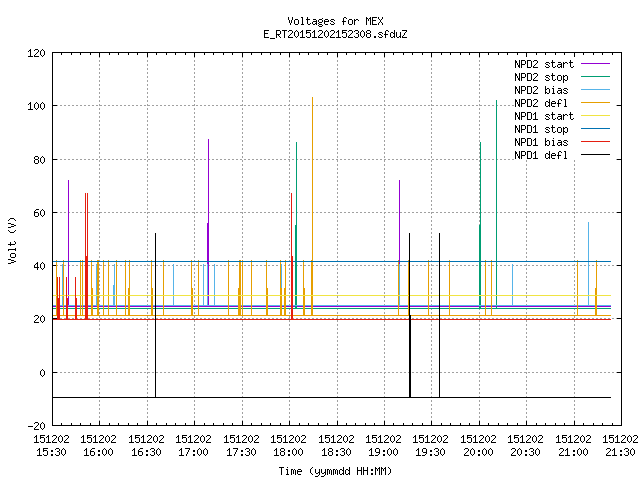Screen dimensions: 640x480
Task: Click the NPD1 stop legend label
Action: point(541,129)
